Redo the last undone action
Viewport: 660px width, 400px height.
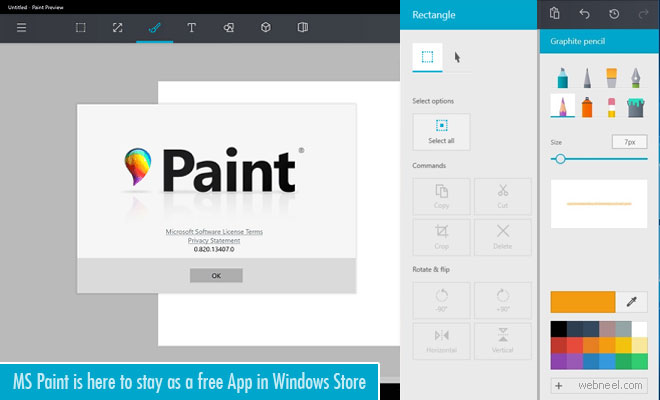pos(643,14)
